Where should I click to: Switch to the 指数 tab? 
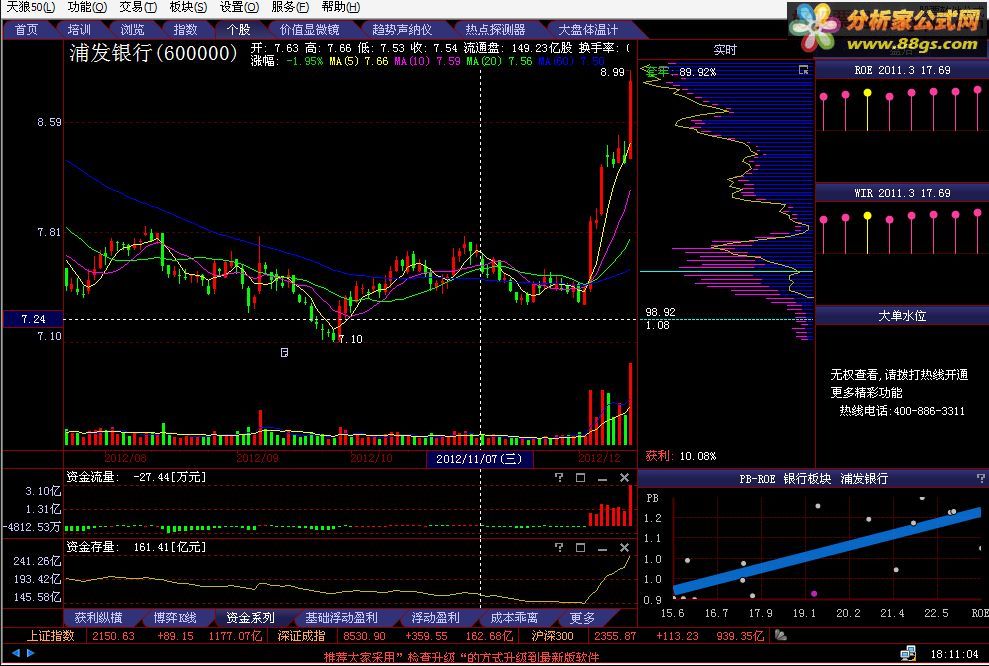pyautogui.click(x=185, y=30)
